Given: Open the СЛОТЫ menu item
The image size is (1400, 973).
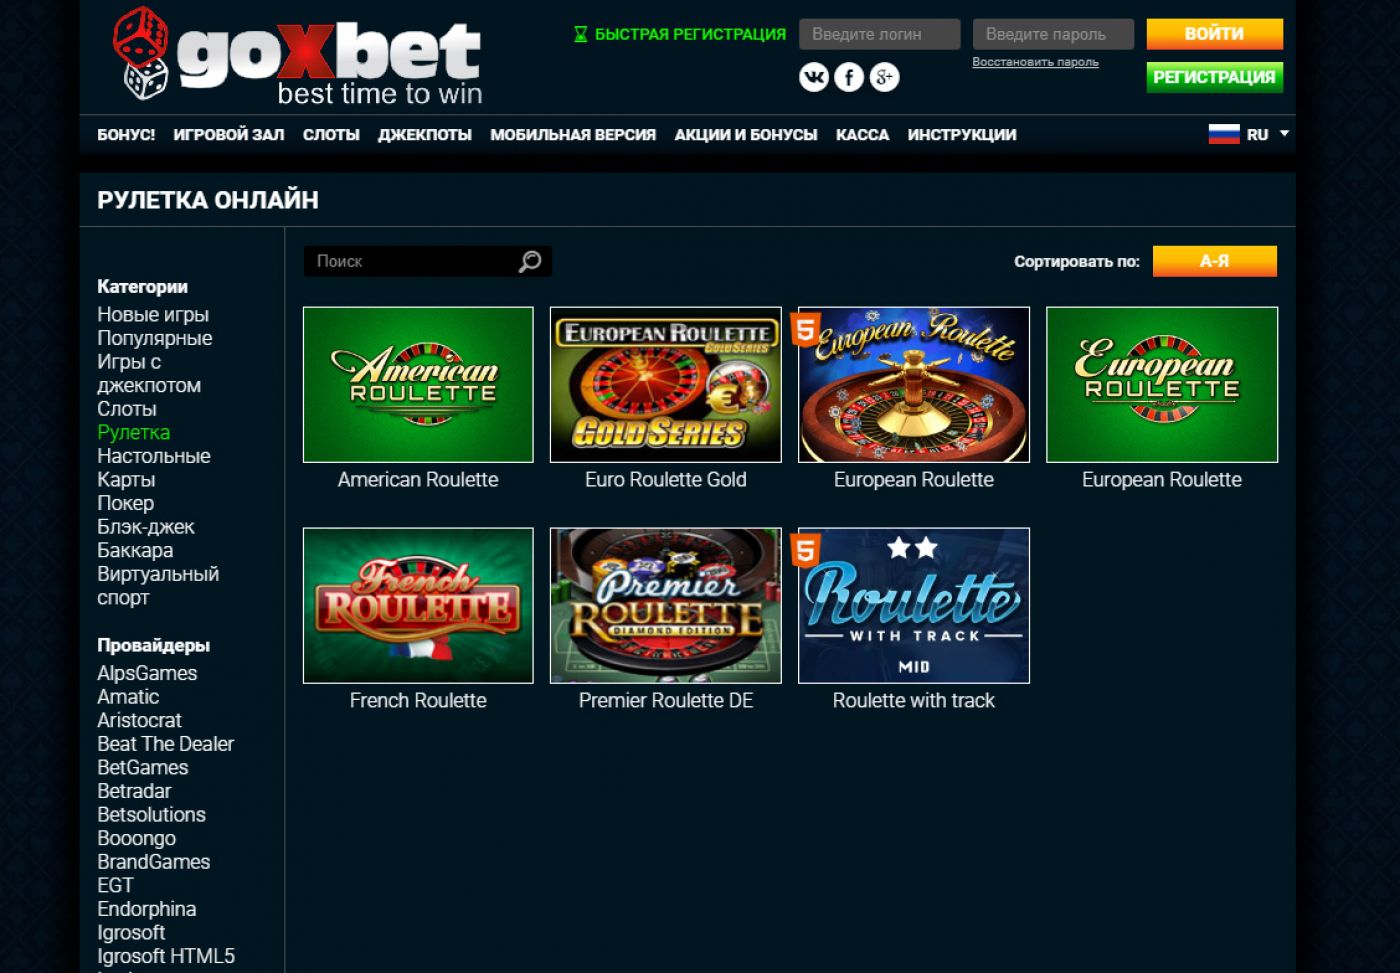Looking at the screenshot, I should [x=331, y=135].
